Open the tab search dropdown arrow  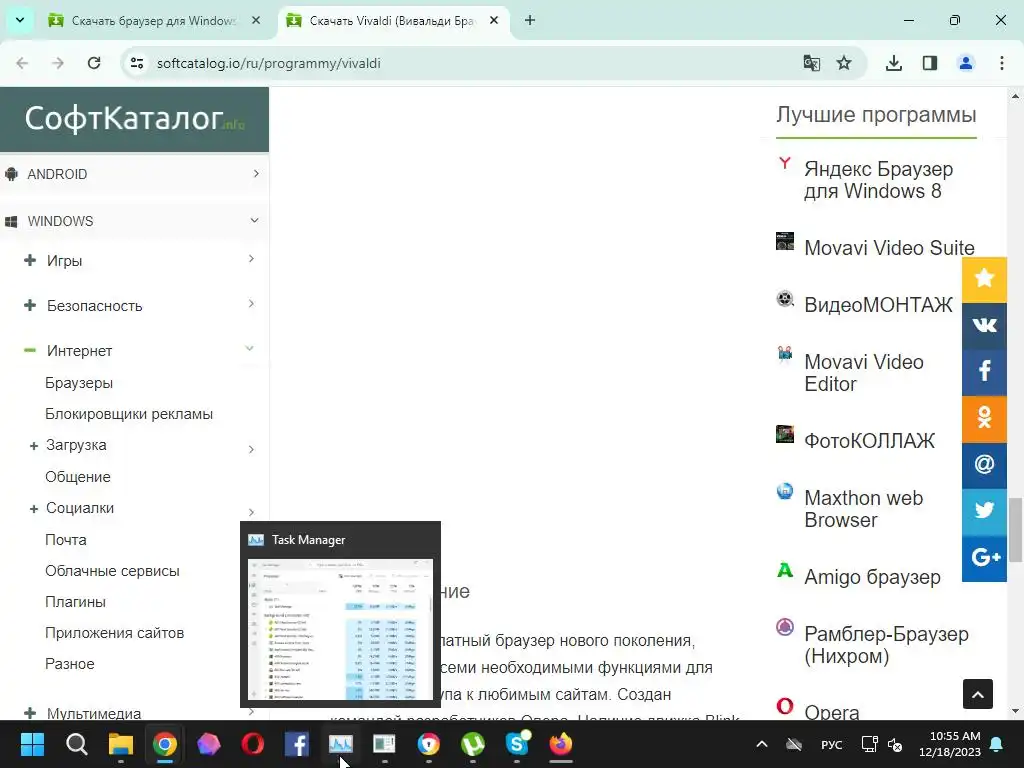point(20,20)
